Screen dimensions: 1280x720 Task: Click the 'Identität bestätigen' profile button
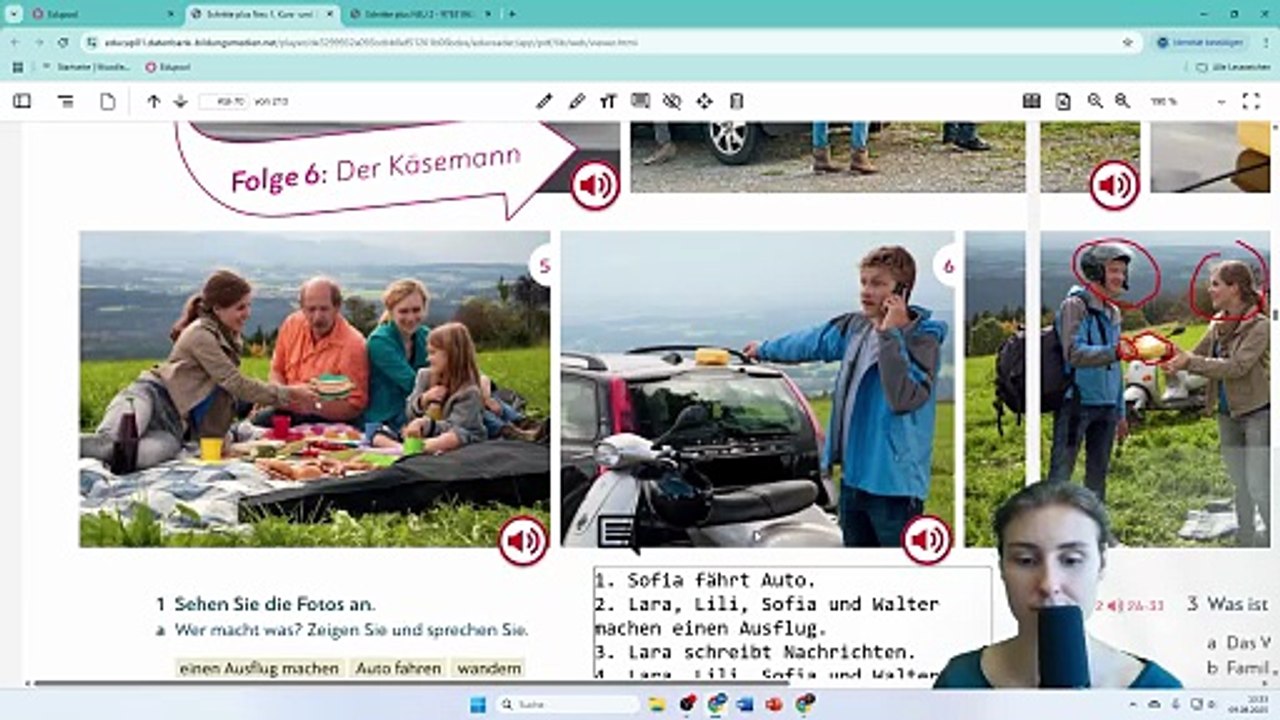pyautogui.click(x=1200, y=43)
